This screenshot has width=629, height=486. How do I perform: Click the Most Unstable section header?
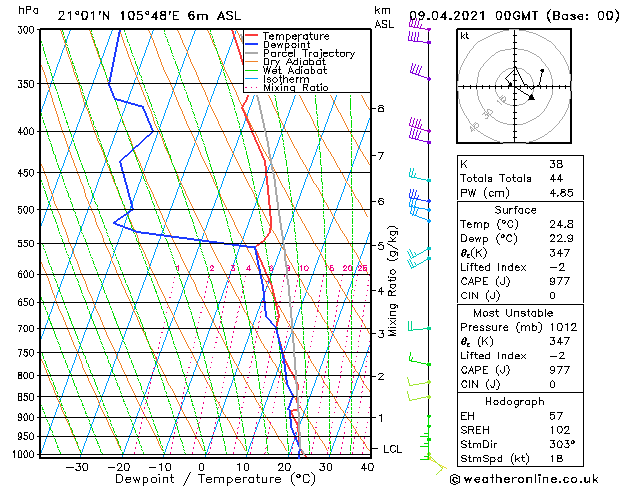(x=513, y=313)
